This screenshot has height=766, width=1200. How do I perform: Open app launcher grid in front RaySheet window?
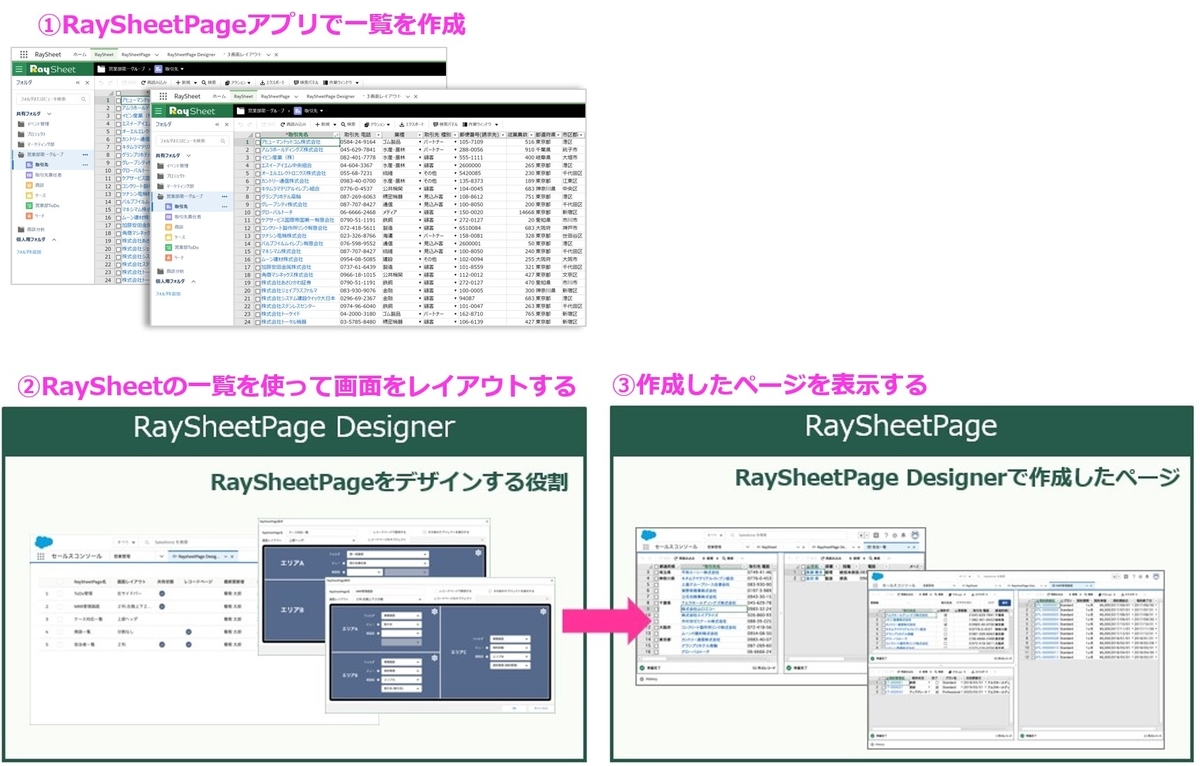coord(163,96)
